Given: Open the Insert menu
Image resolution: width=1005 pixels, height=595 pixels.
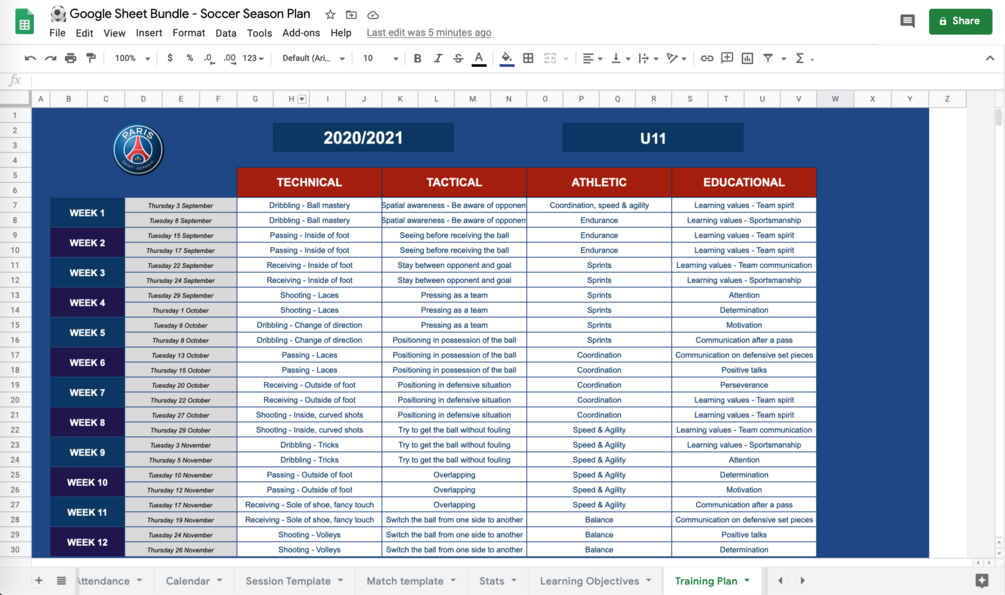Looking at the screenshot, I should [x=149, y=33].
